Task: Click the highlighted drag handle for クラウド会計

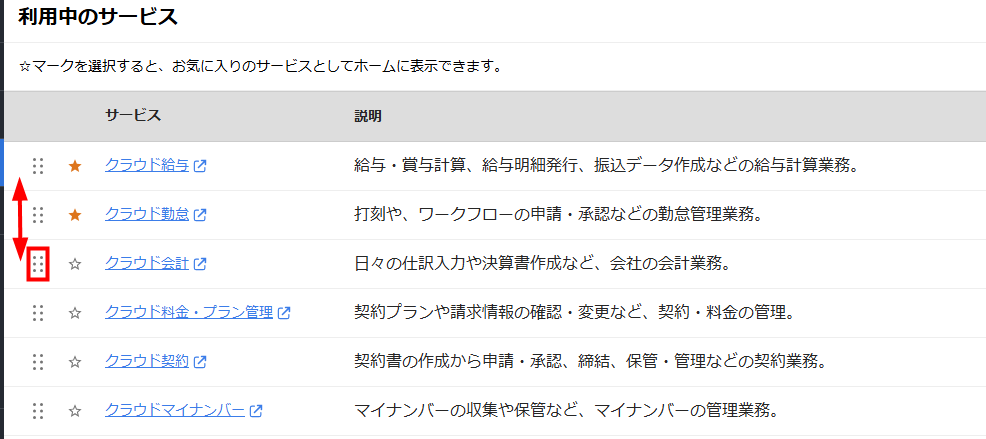Action: click(38, 264)
